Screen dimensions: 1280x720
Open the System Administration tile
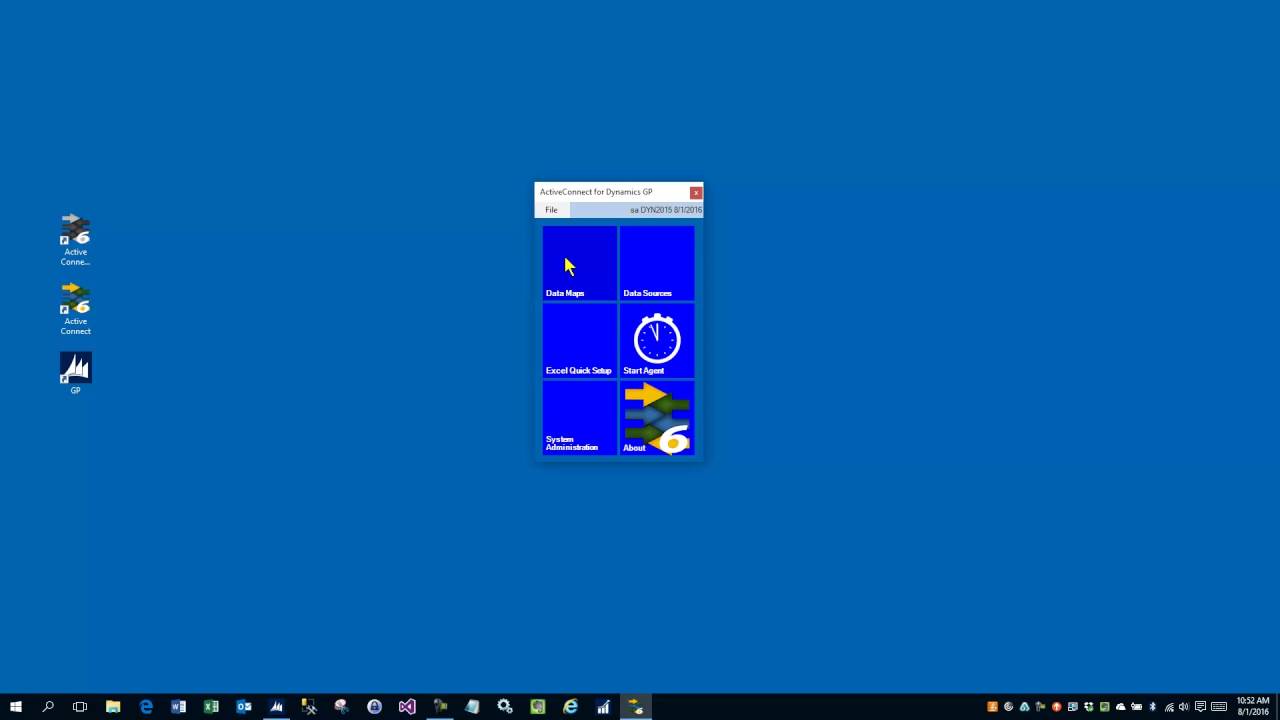tap(580, 418)
